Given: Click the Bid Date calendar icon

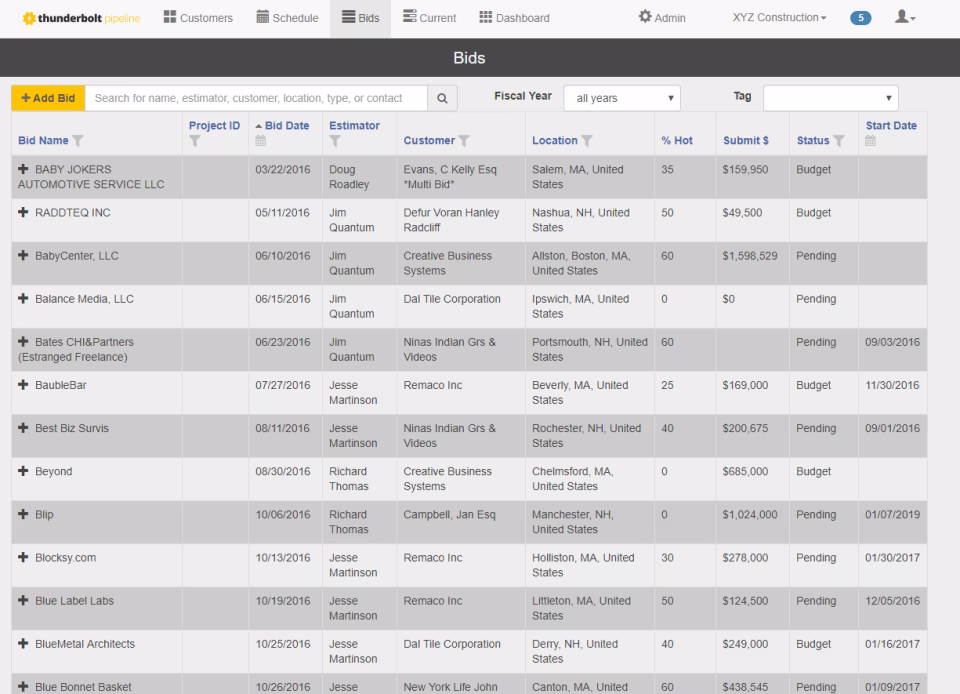Looking at the screenshot, I should point(261,141).
